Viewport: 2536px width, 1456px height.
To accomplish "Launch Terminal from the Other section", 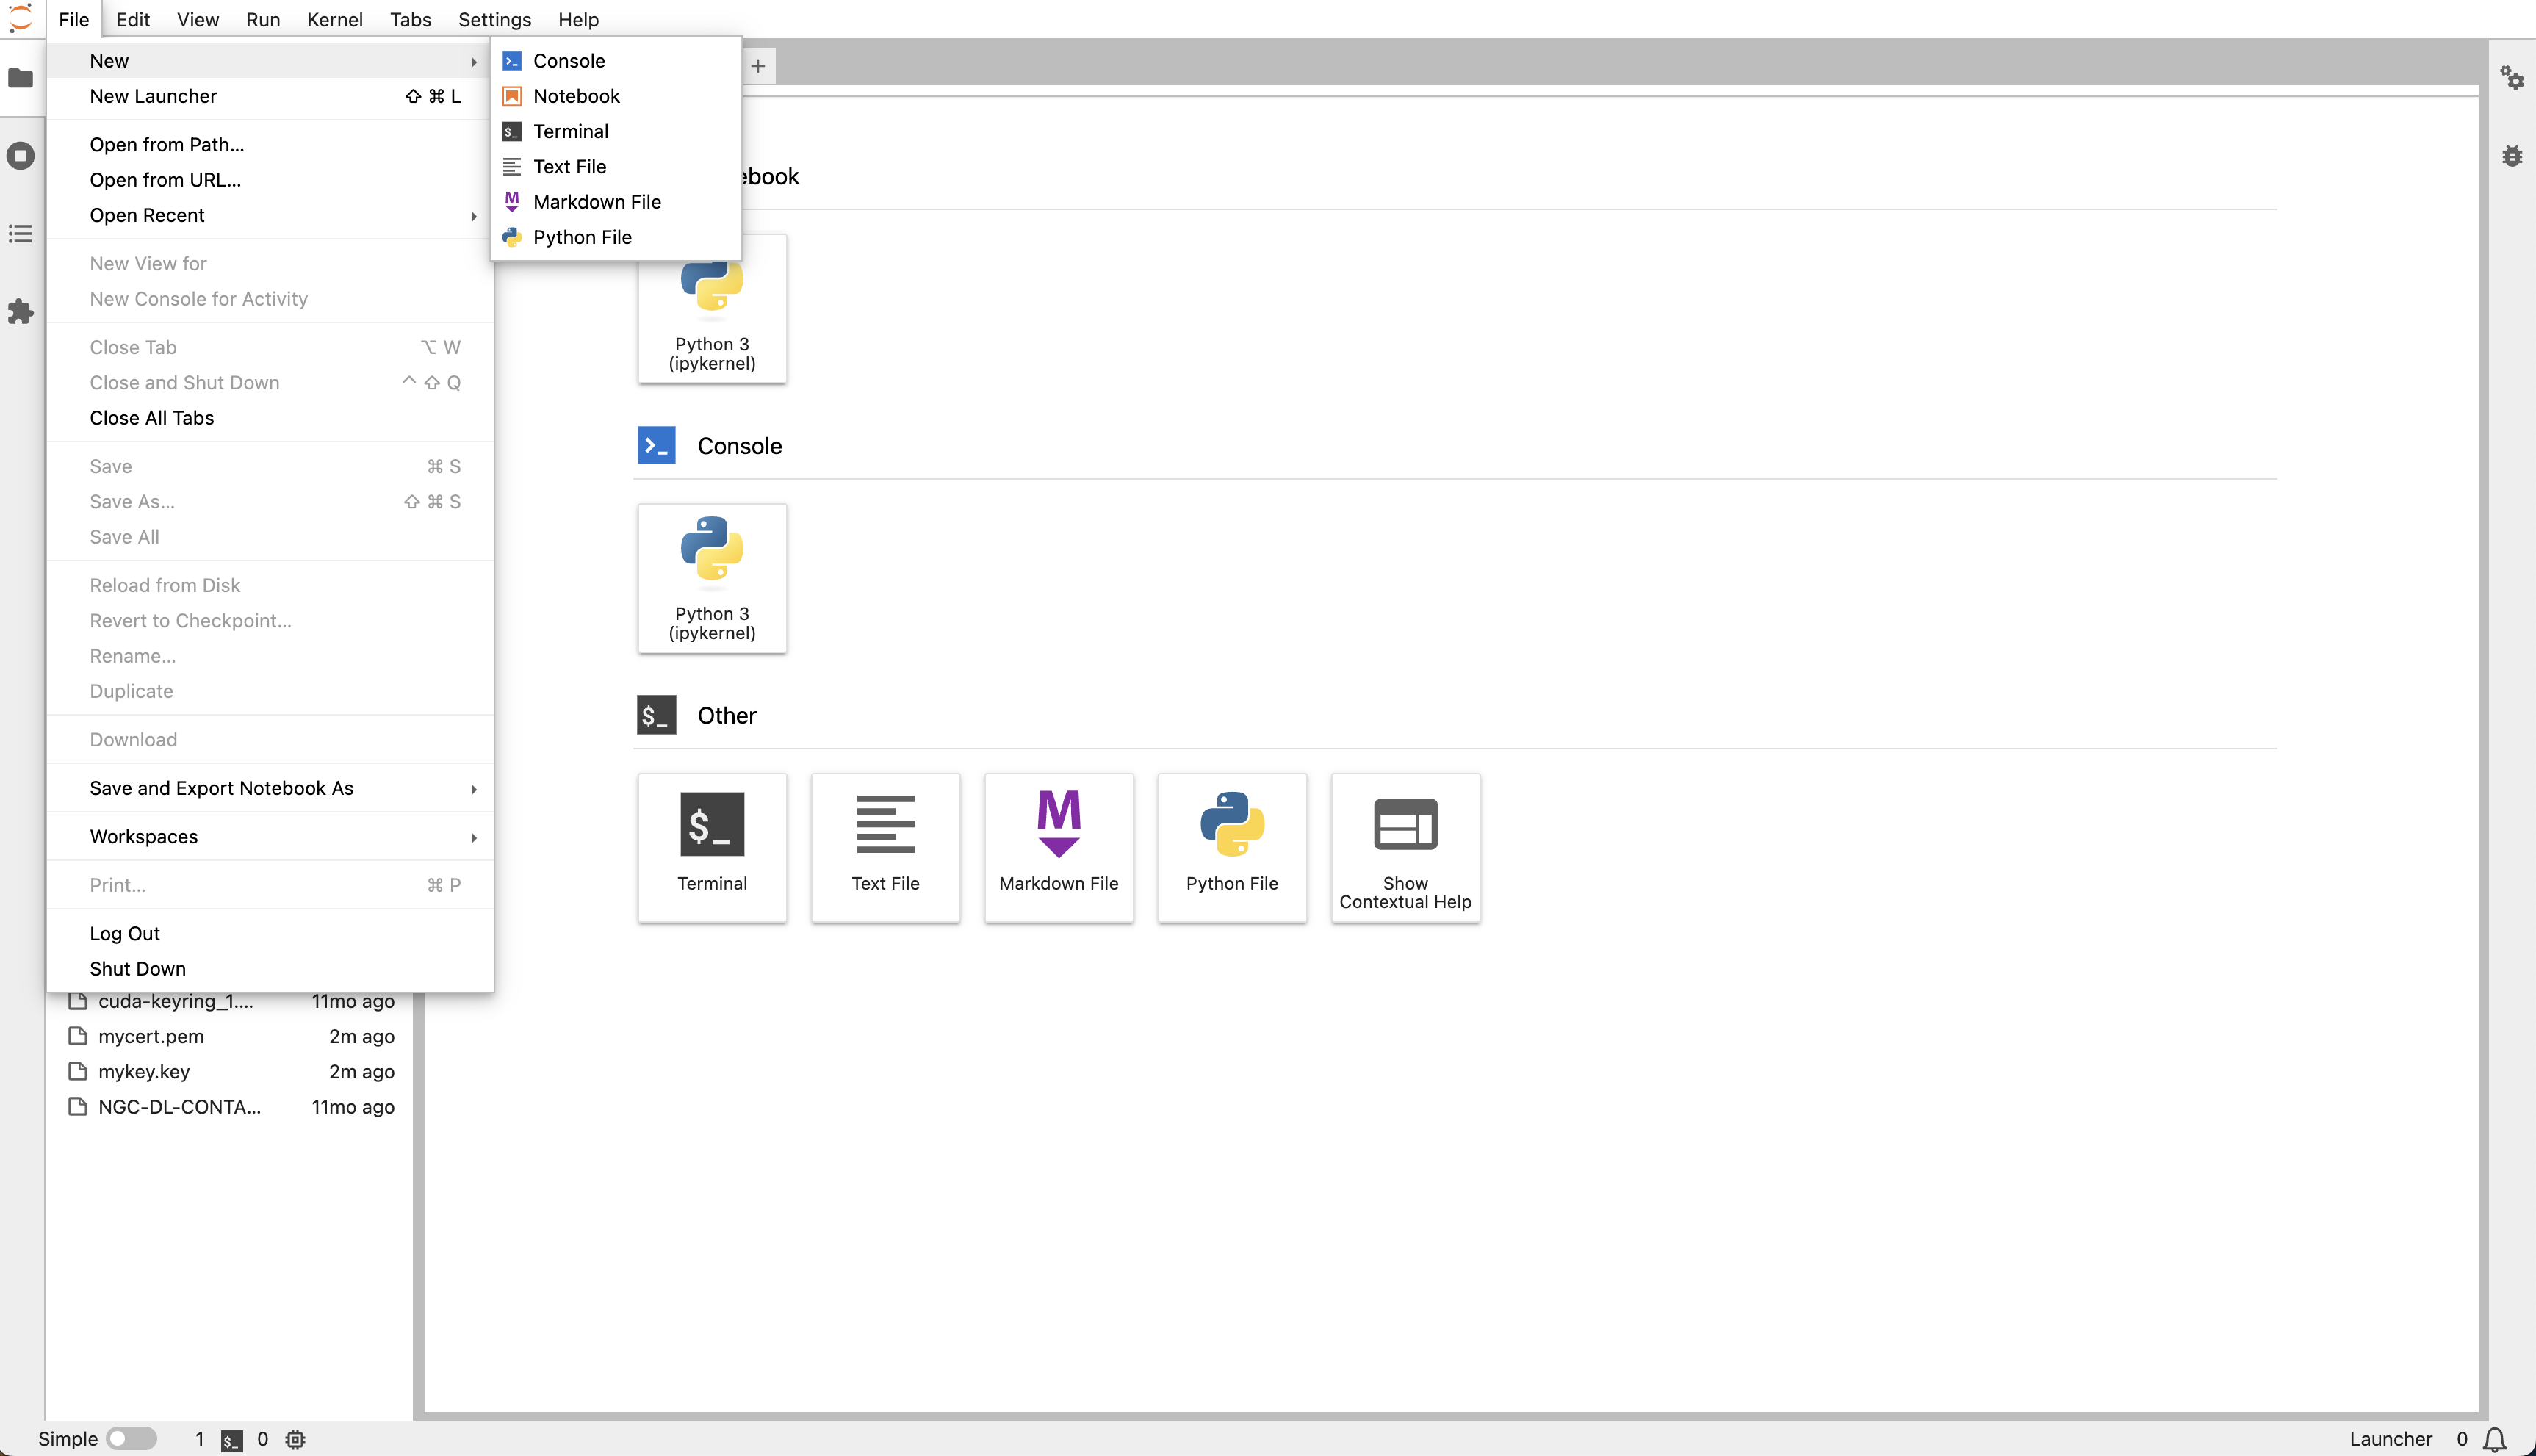I will (712, 847).
